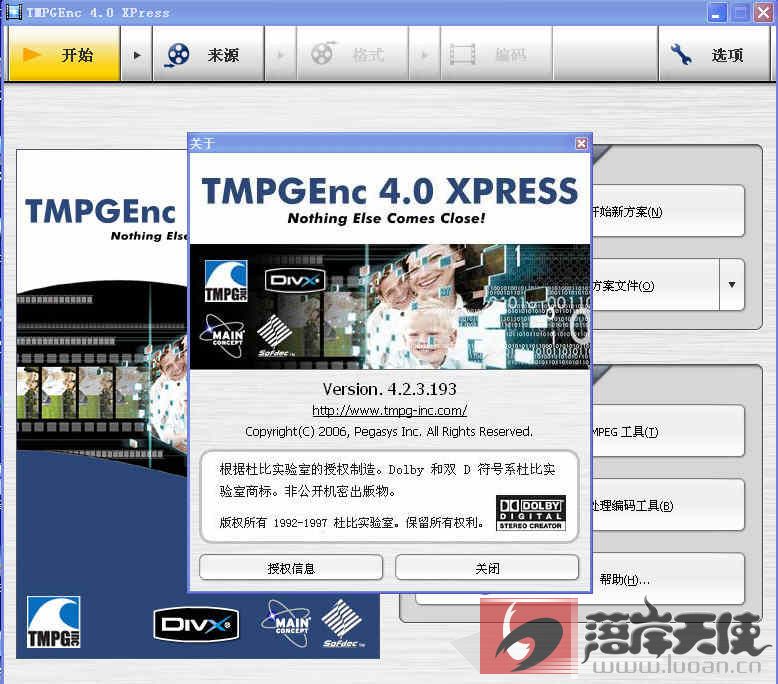Click the Sofdec logo in About banner
The height and width of the screenshot is (684, 778).
pos(275,336)
